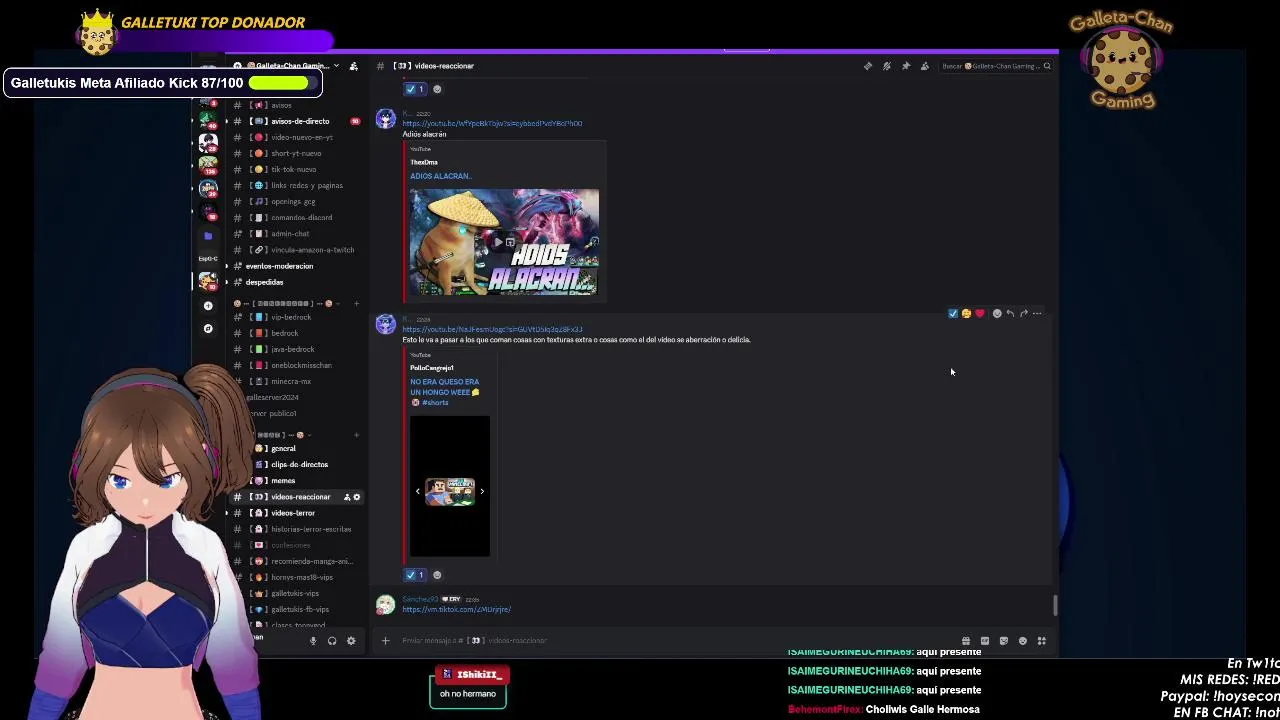This screenshot has width=1280, height=720.
Task: Toggle headphones deafen in user panel
Action: 332,641
